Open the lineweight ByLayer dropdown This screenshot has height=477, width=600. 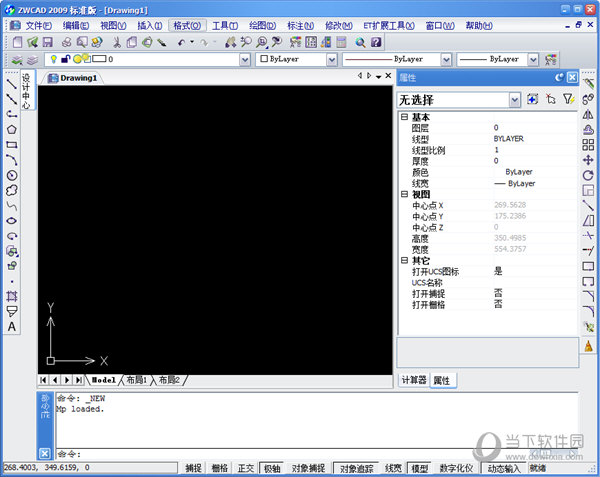pyautogui.click(x=533, y=59)
